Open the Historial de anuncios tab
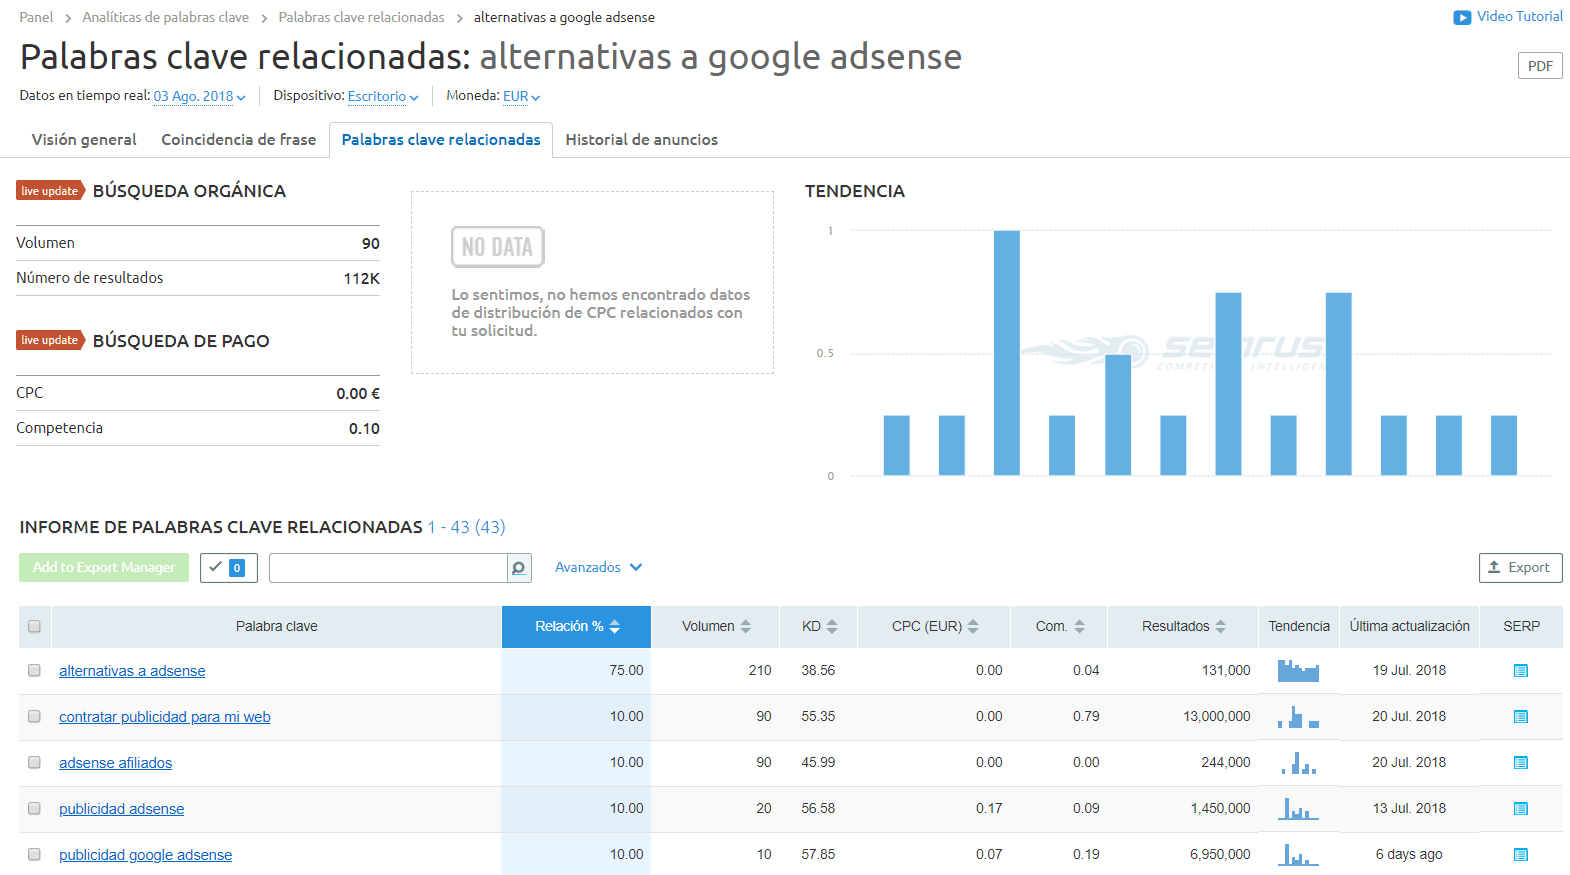Image resolution: width=1570 pixels, height=875 pixels. pos(641,140)
